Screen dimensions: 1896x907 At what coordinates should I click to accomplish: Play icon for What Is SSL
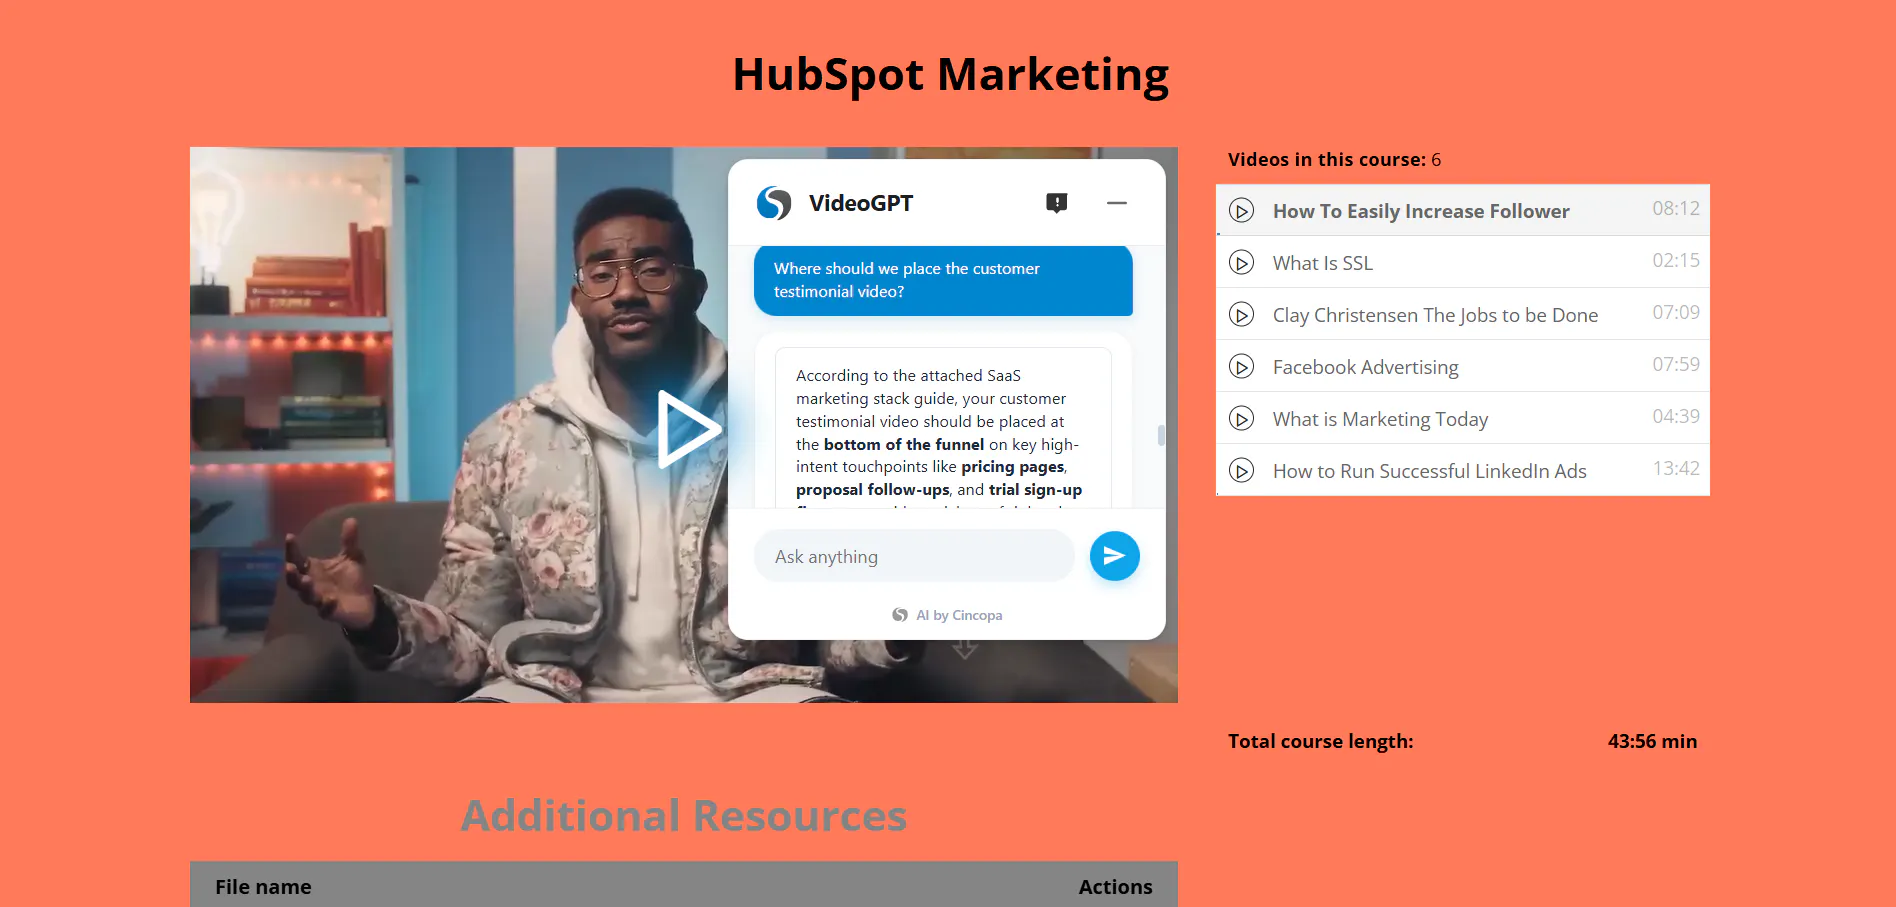tap(1241, 263)
